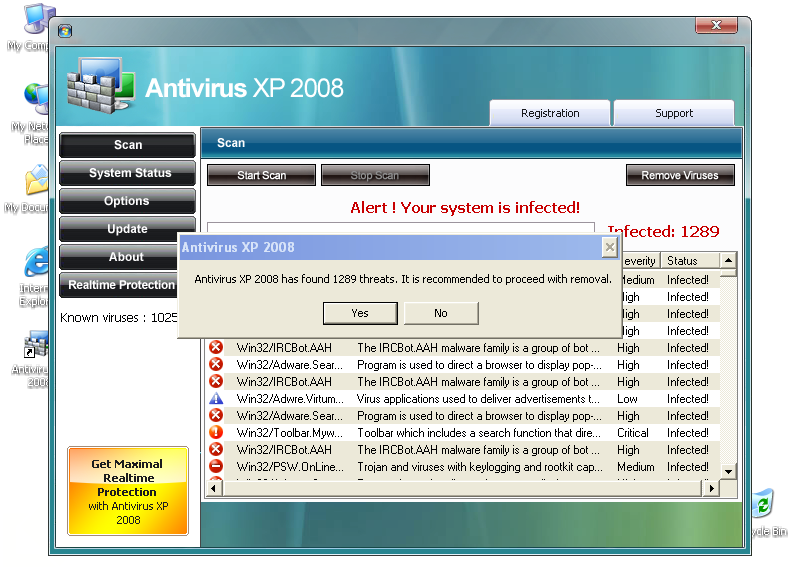Screen dimensions: 800x570
Task: Select the Win32/Toolbar.Myw... row name
Action: pyautogui.click(x=289, y=433)
